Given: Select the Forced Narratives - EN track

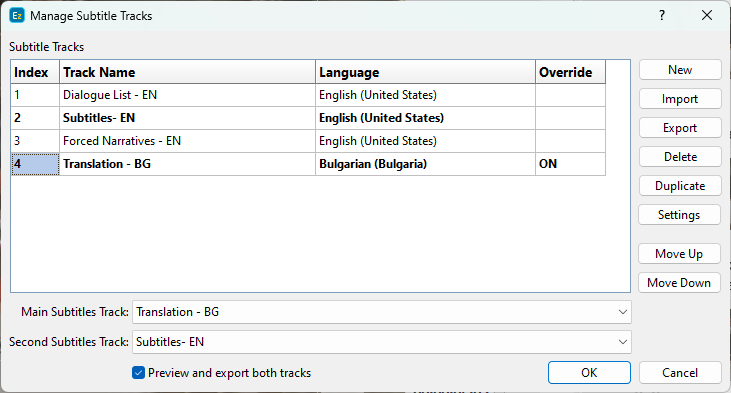Looking at the screenshot, I should click(x=187, y=141).
